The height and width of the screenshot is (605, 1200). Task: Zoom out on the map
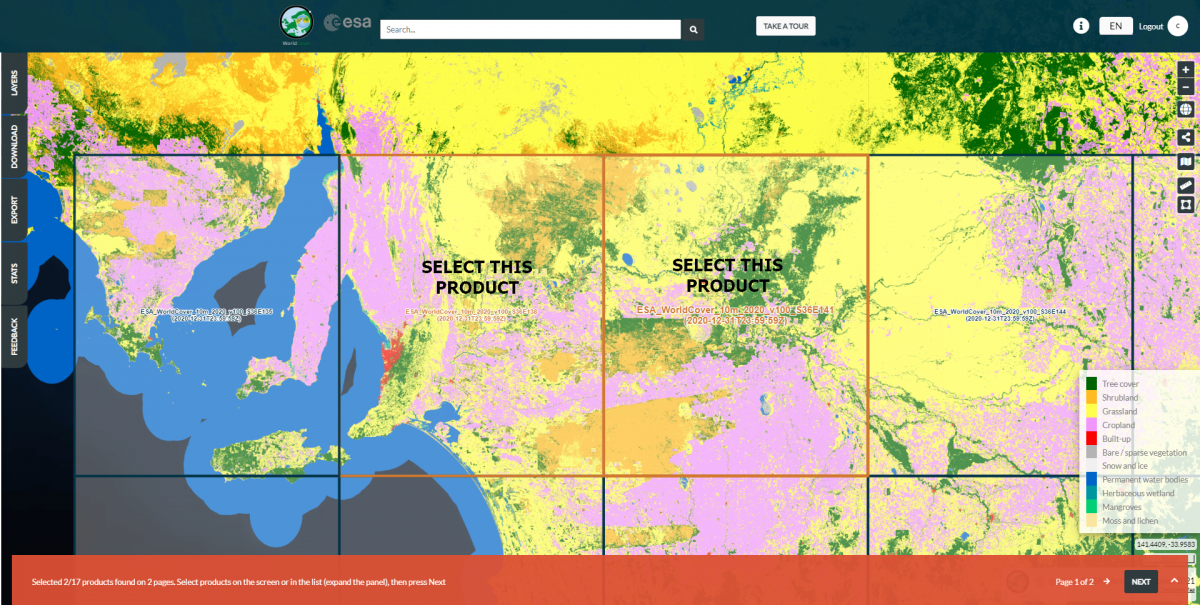(1185, 87)
